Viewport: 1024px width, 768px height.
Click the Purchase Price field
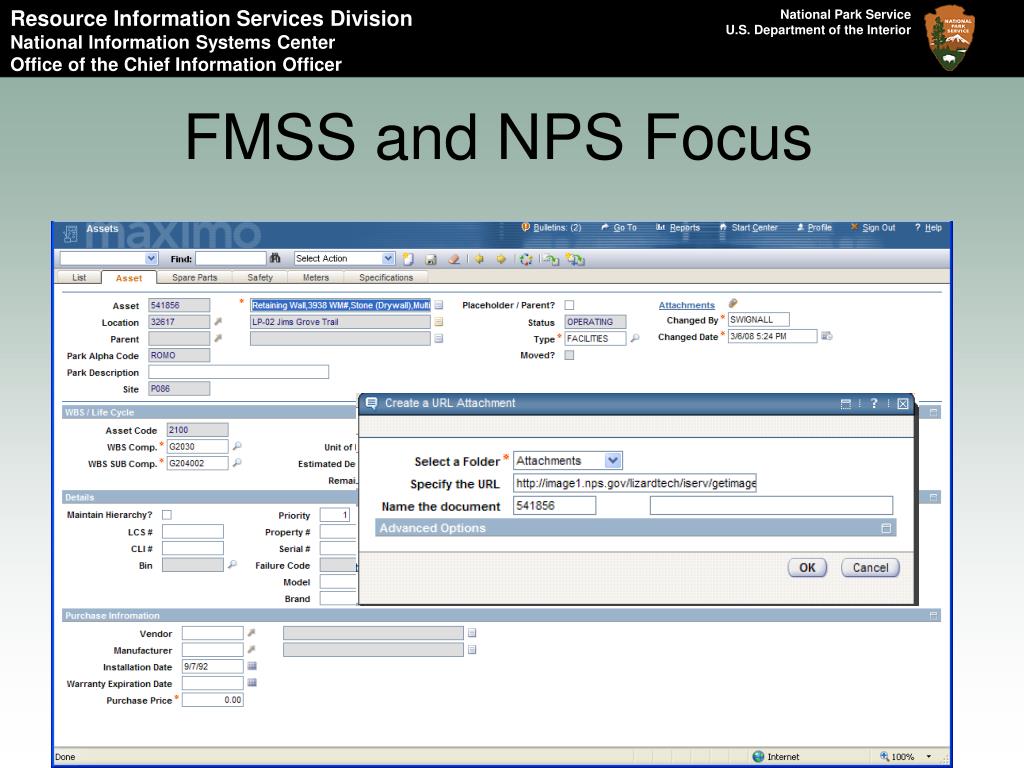(212, 700)
